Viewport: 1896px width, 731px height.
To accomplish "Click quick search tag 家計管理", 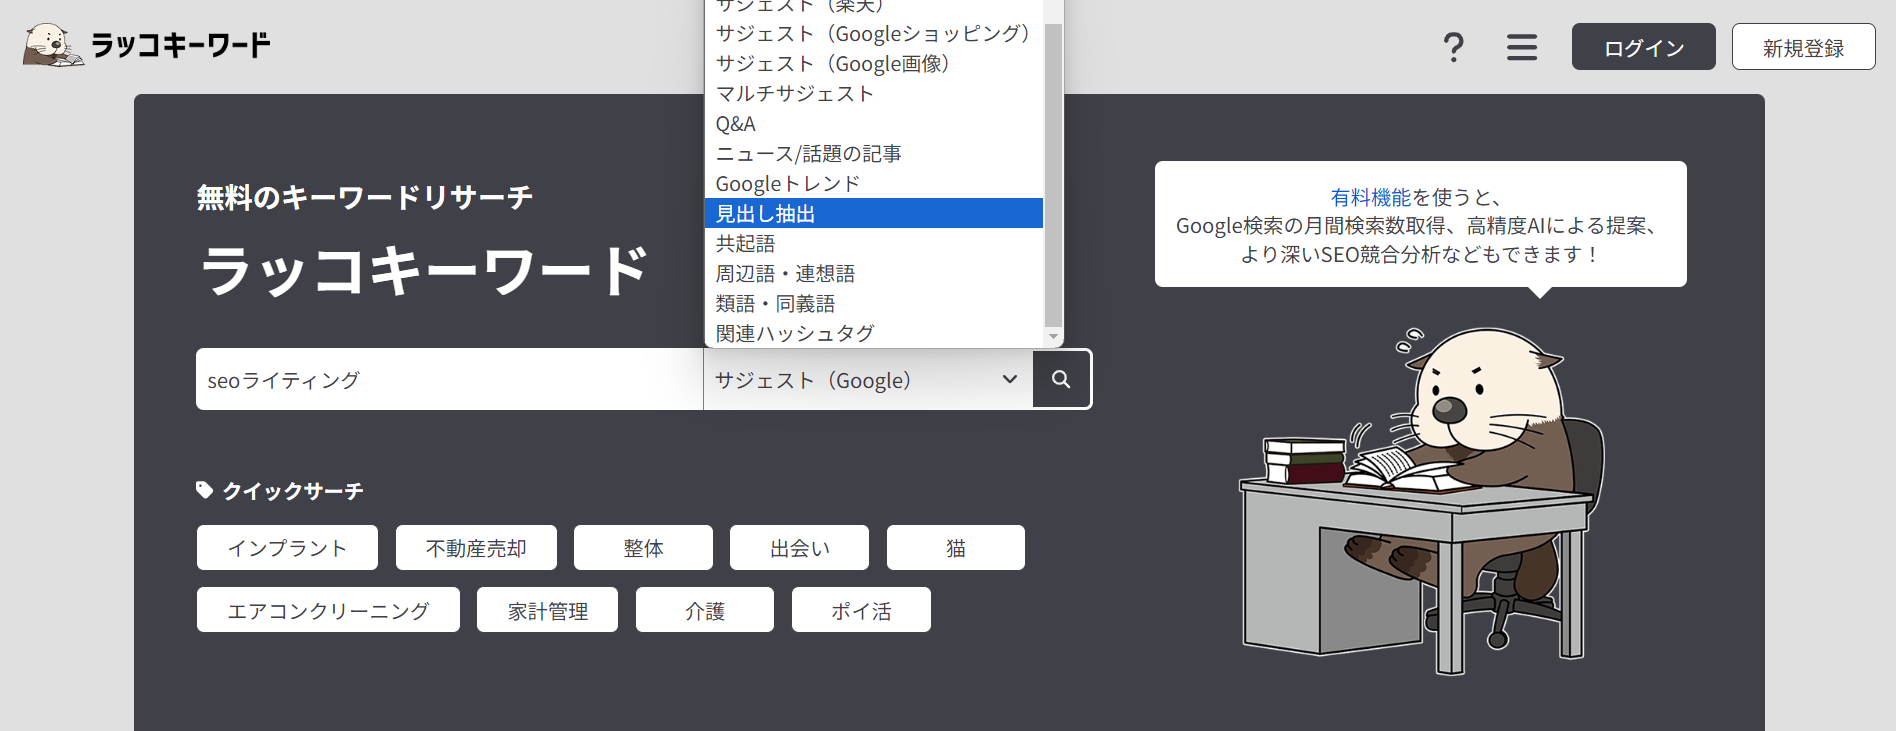I will tap(547, 610).
